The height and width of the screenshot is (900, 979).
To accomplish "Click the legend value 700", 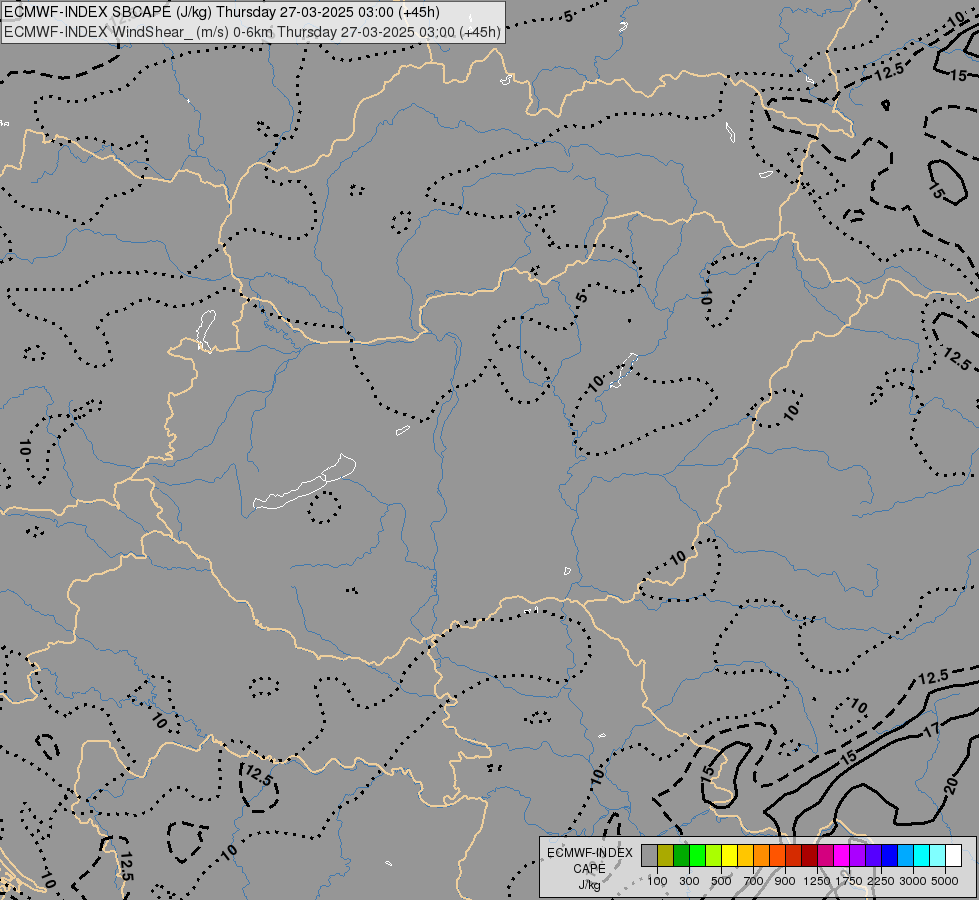I will (x=754, y=881).
